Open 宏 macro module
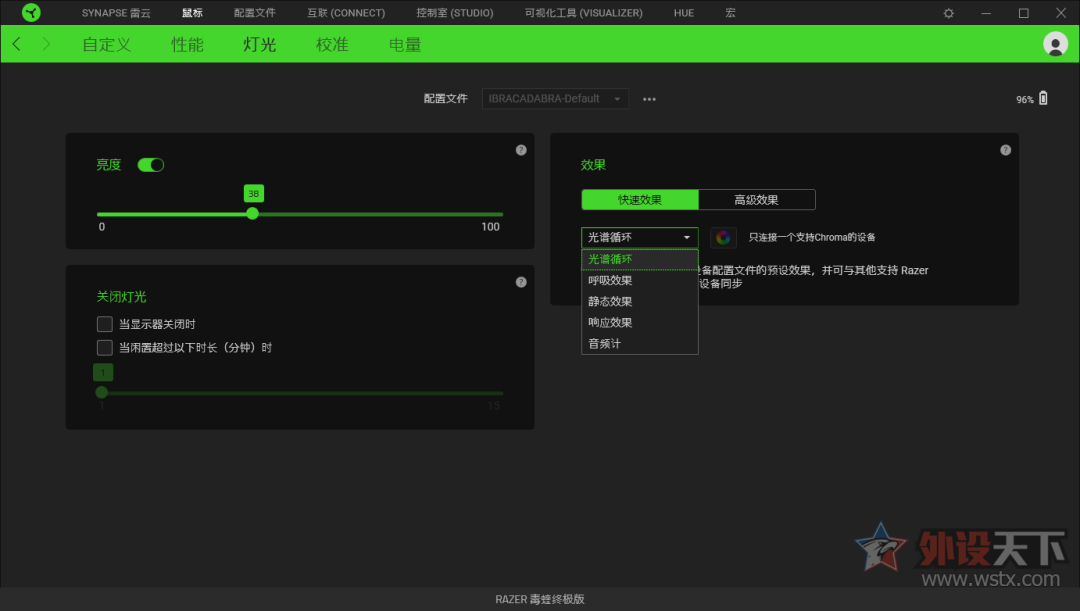 [x=730, y=13]
